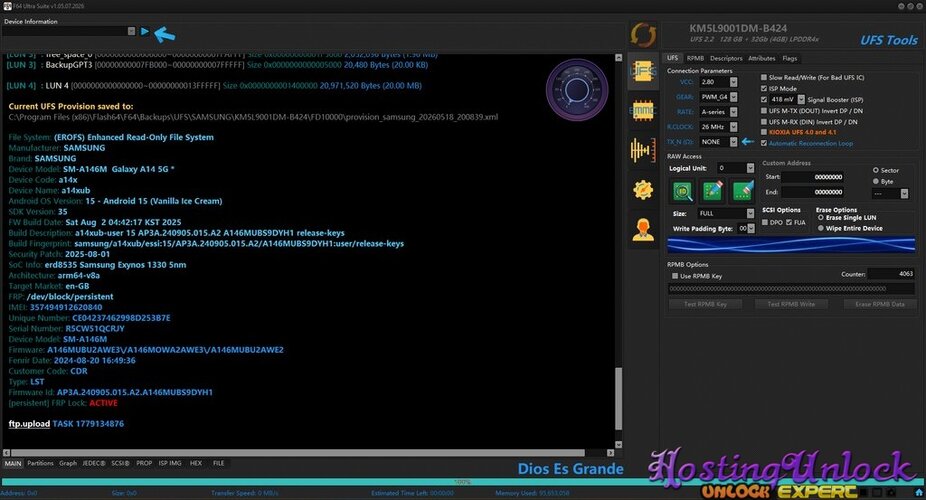Image resolution: width=926 pixels, height=500 pixels.
Task: Enable the Use RPMB Key checkbox
Action: [674, 276]
